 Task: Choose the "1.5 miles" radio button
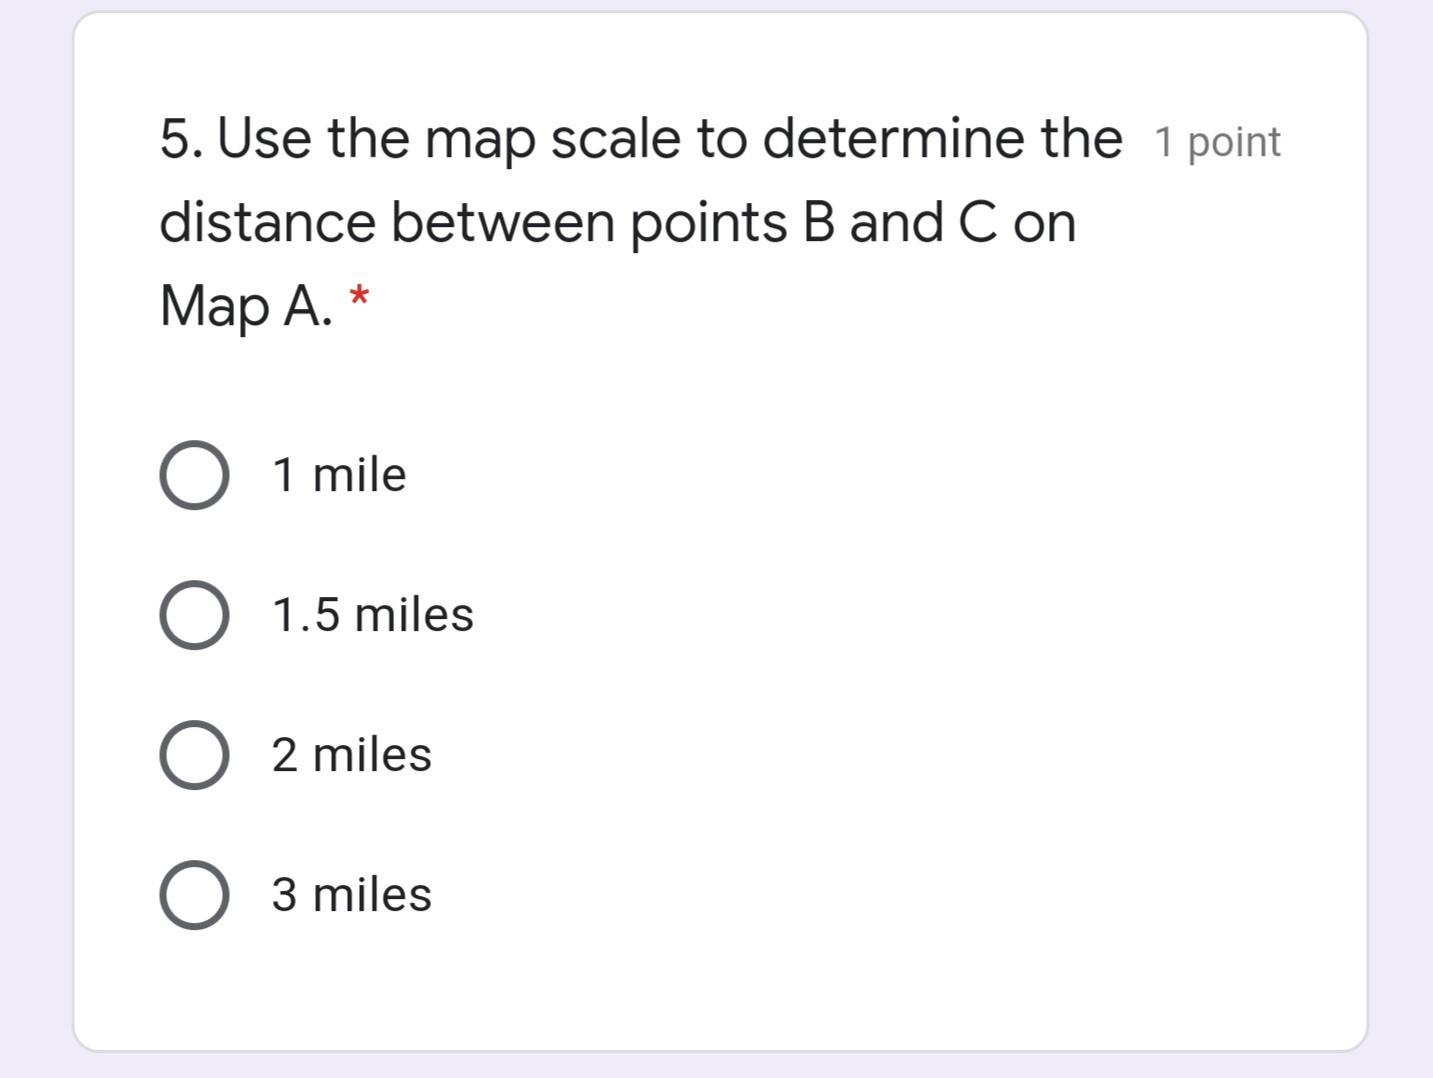(x=194, y=615)
